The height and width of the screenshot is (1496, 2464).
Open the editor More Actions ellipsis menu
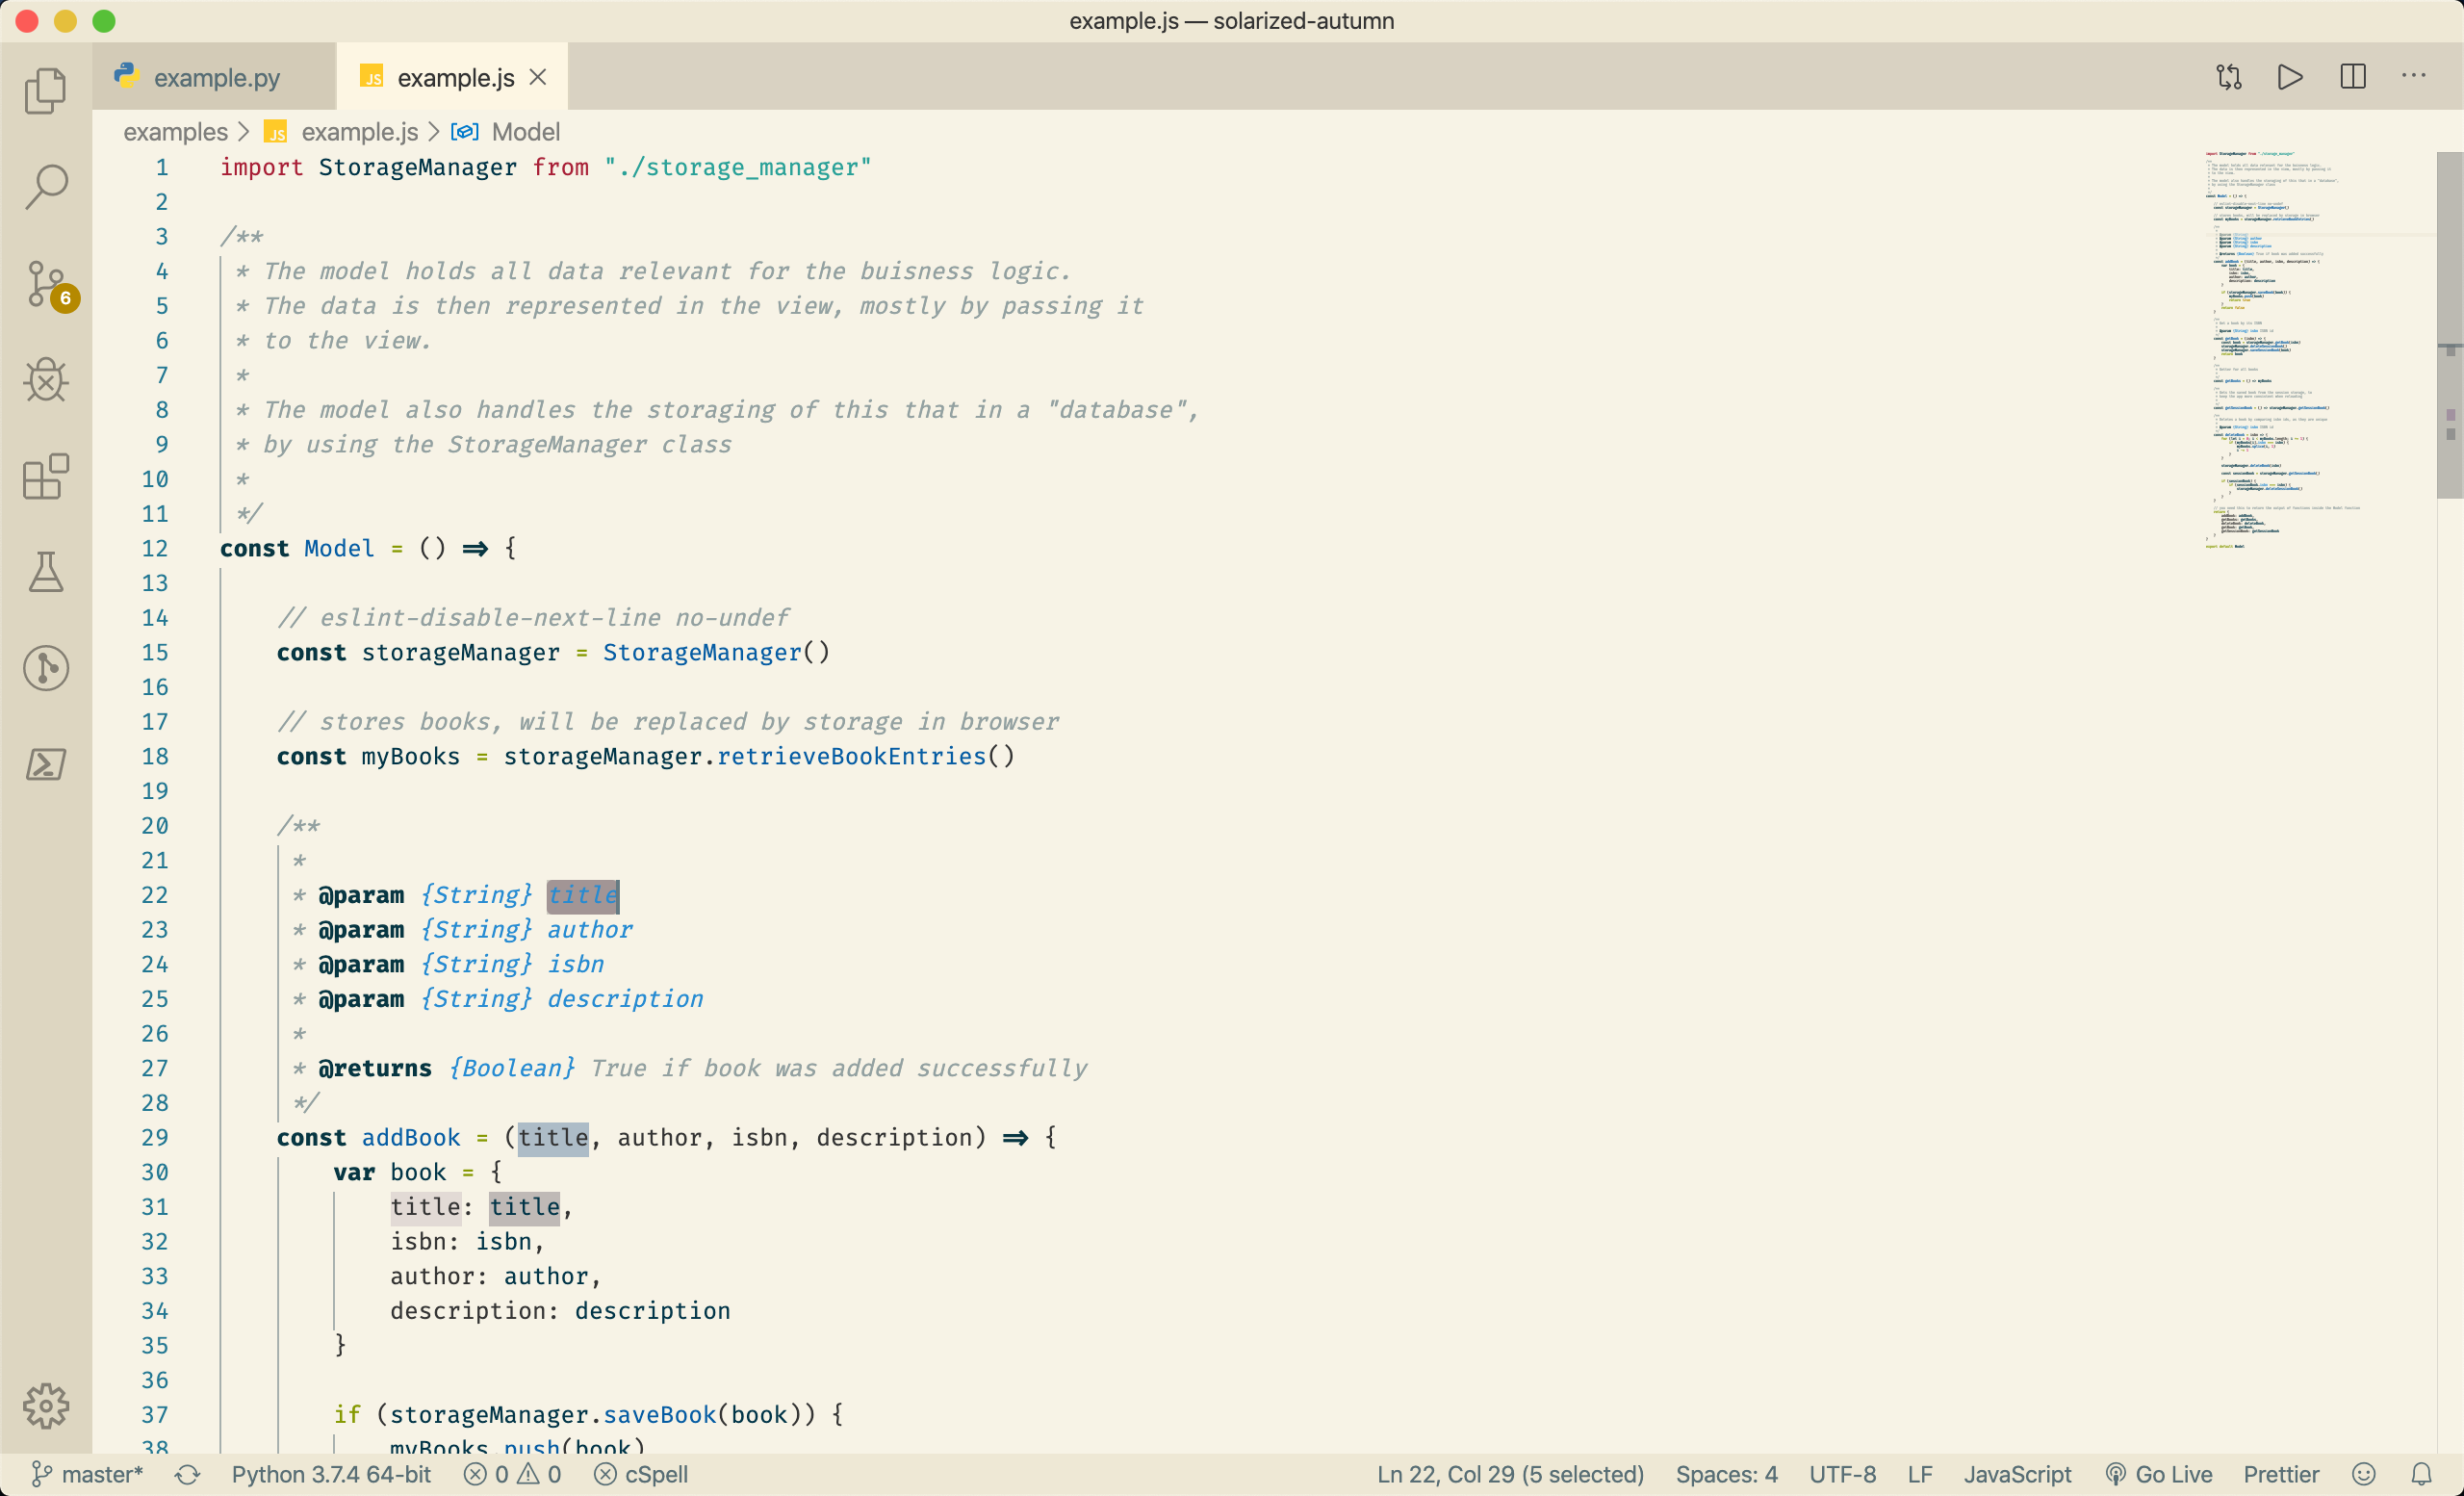(x=2413, y=77)
